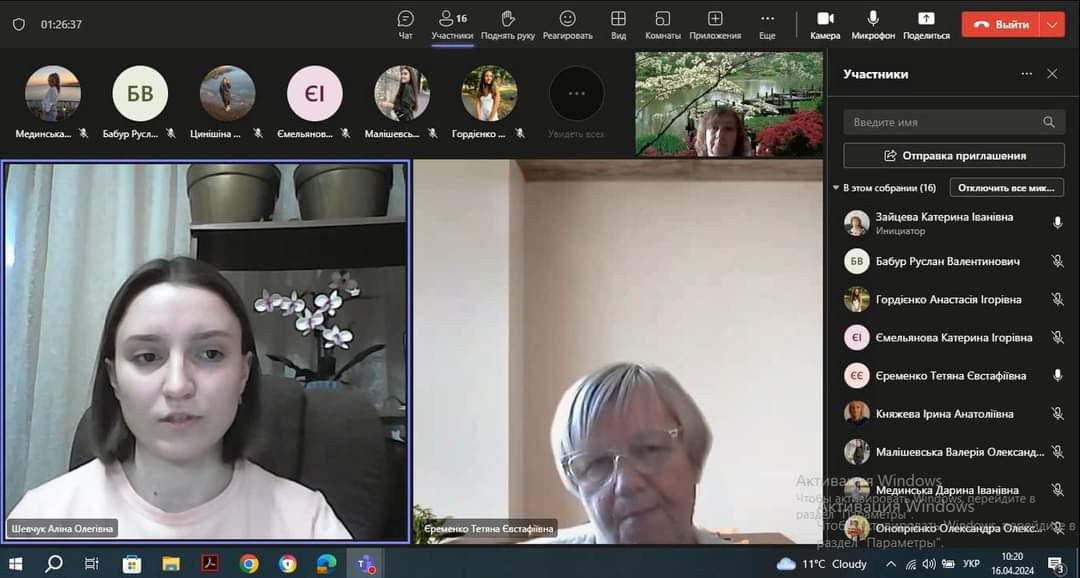Image resolution: width=1080 pixels, height=578 pixels.
Task: Open the Reactions menu
Action: tap(568, 25)
